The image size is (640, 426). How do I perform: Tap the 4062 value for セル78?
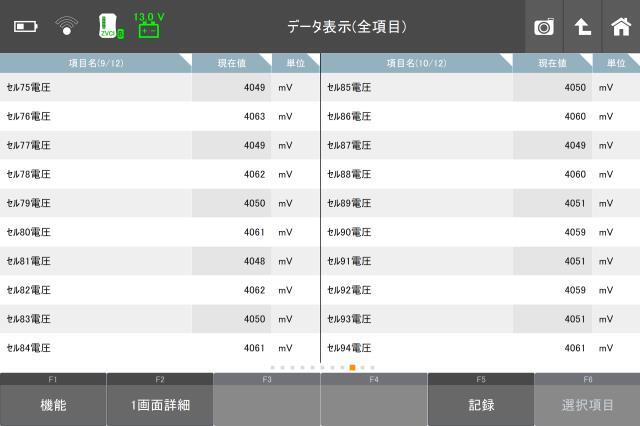[x=254, y=174]
